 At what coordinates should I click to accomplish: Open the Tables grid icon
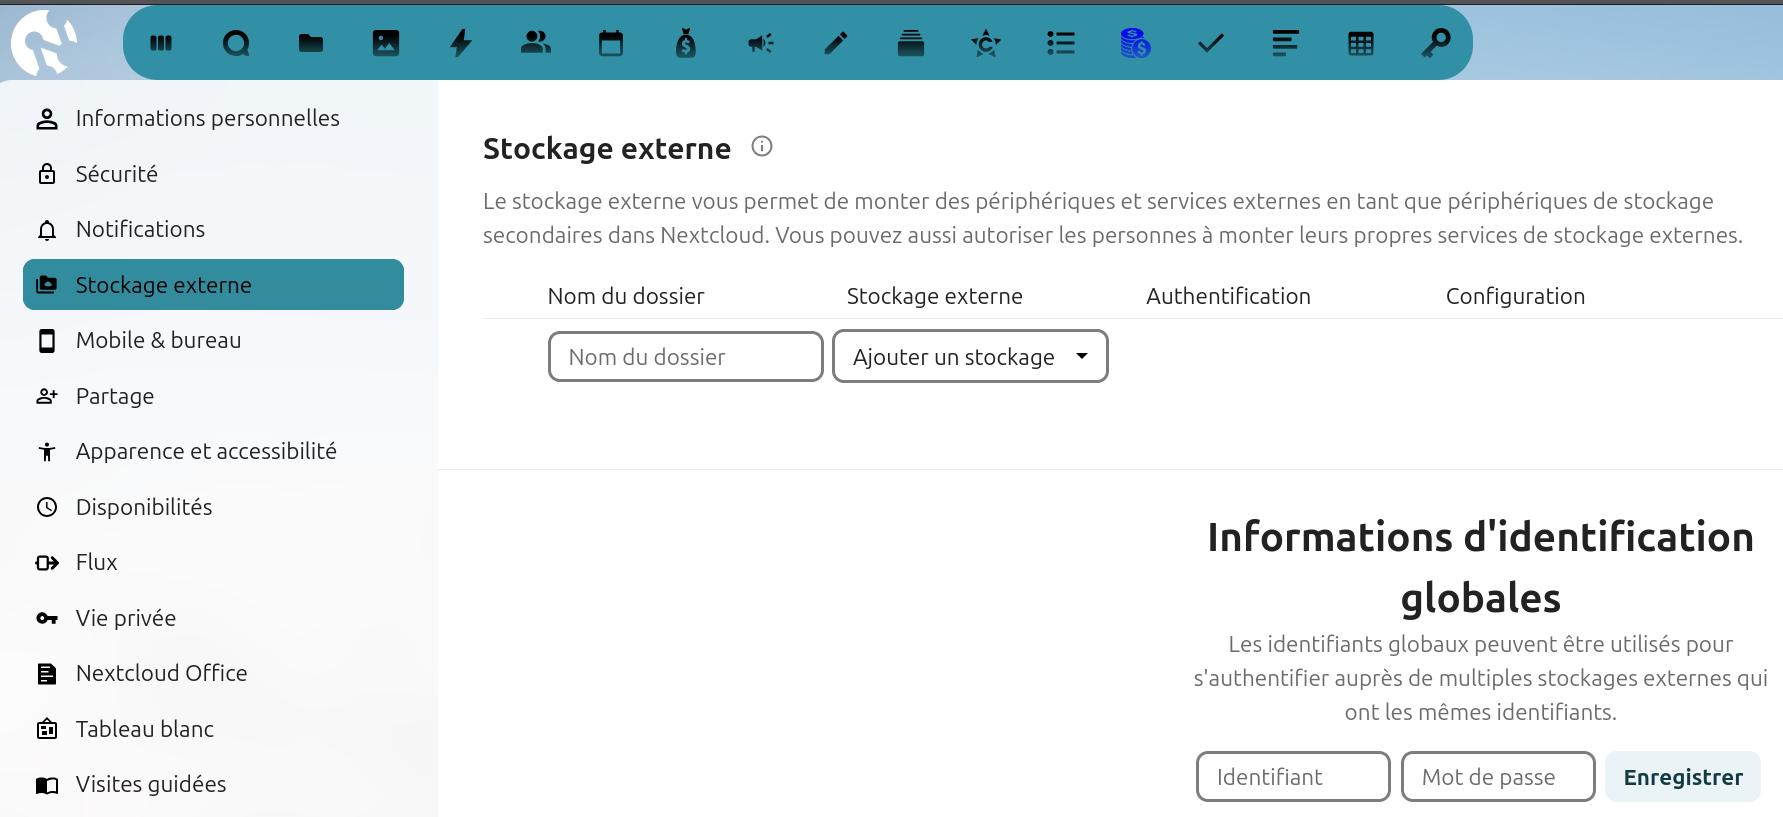coord(1361,43)
